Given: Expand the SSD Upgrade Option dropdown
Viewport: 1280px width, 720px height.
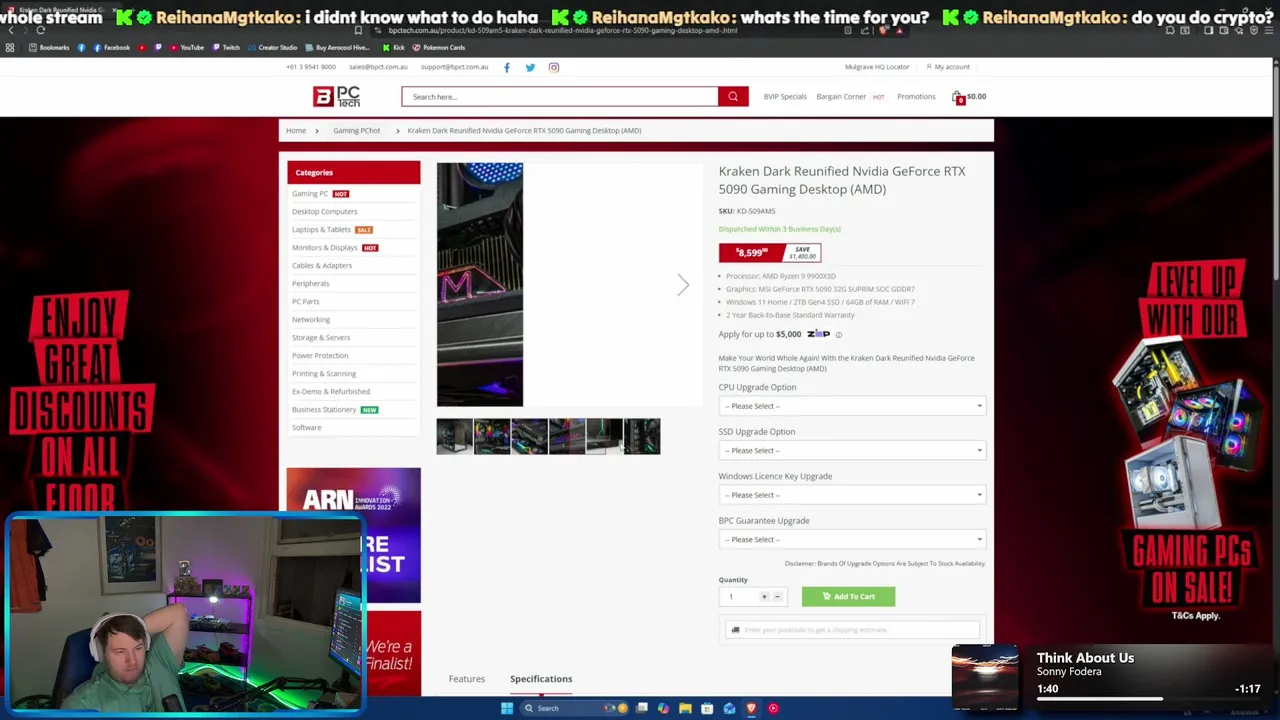Looking at the screenshot, I should coord(851,450).
